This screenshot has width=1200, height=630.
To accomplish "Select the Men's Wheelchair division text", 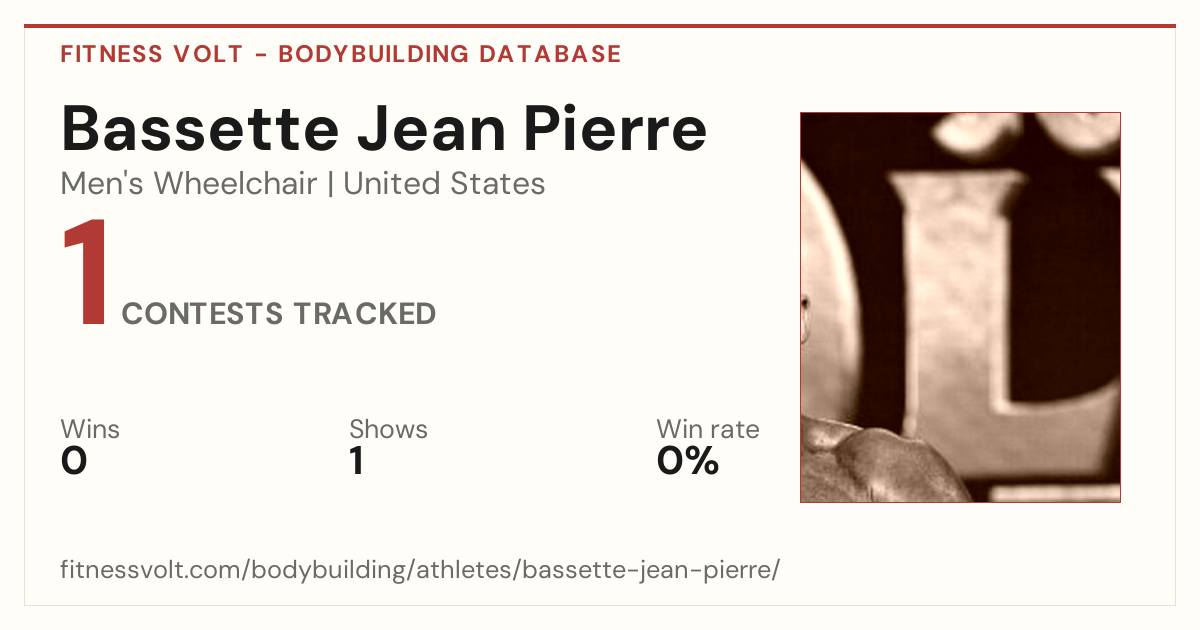I will 189,184.
